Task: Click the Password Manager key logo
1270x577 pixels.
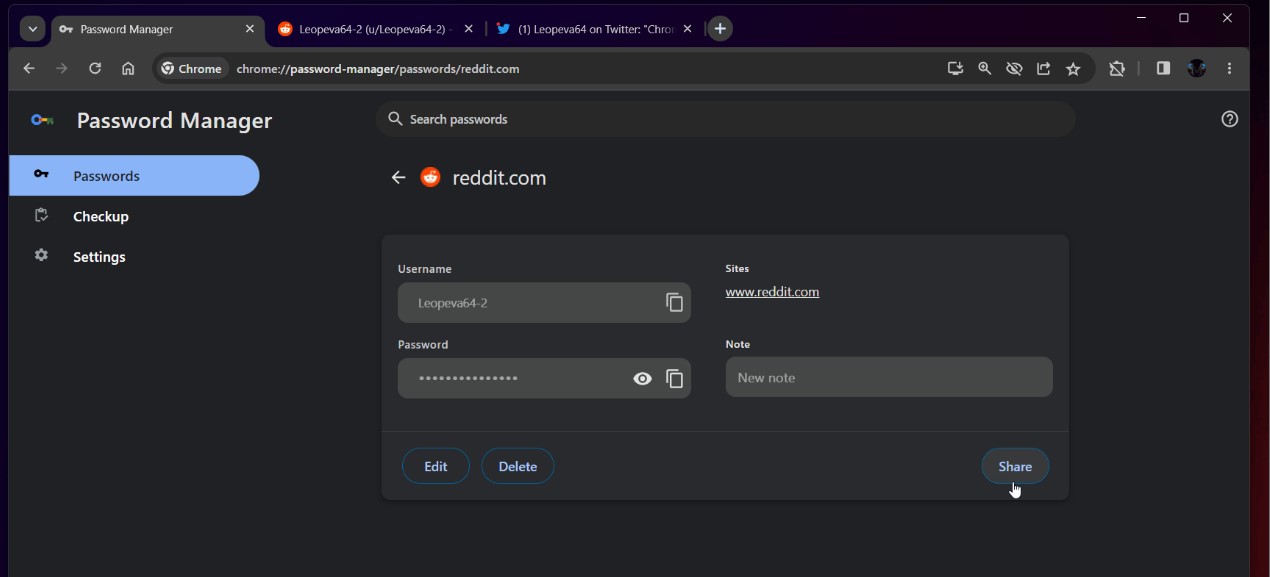Action: (x=42, y=120)
